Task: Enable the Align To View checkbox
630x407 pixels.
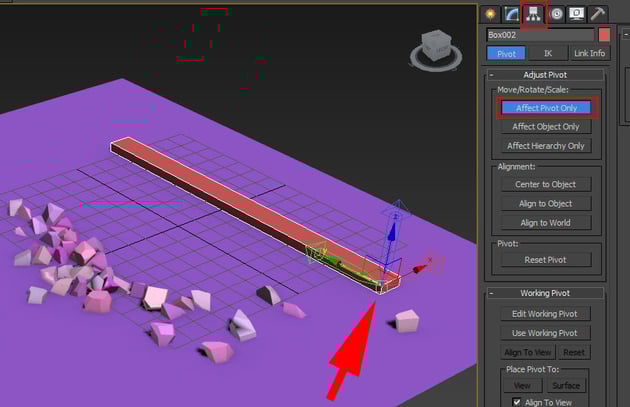Action: [x=516, y=401]
